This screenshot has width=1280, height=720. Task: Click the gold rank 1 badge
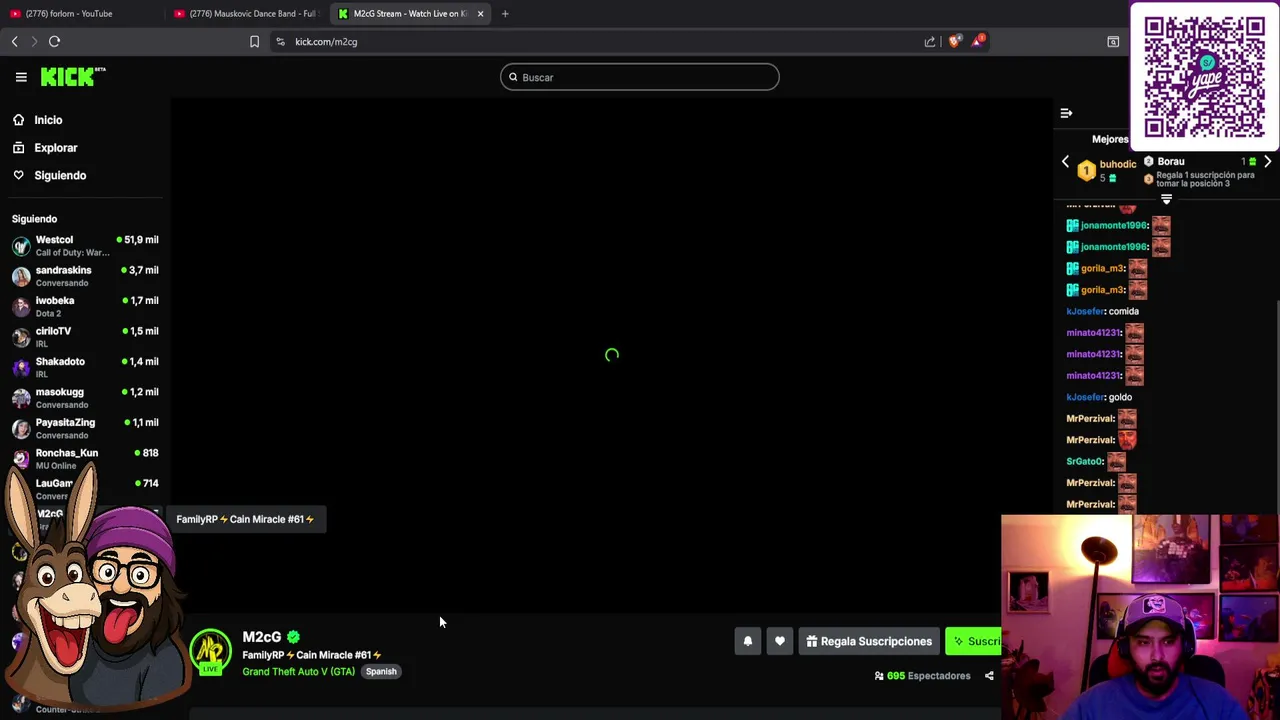tap(1086, 170)
